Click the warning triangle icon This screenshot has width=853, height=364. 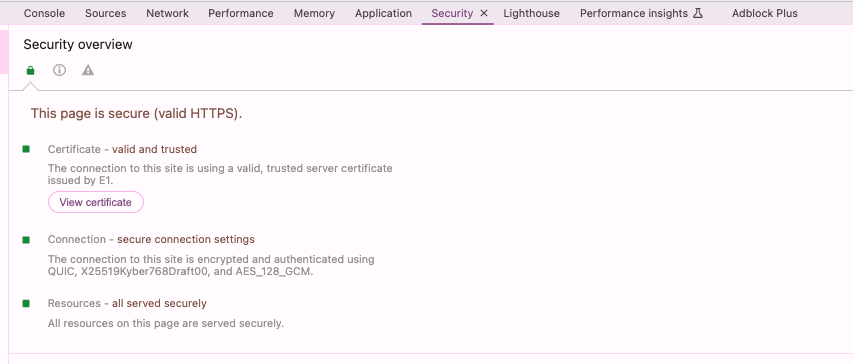(88, 70)
